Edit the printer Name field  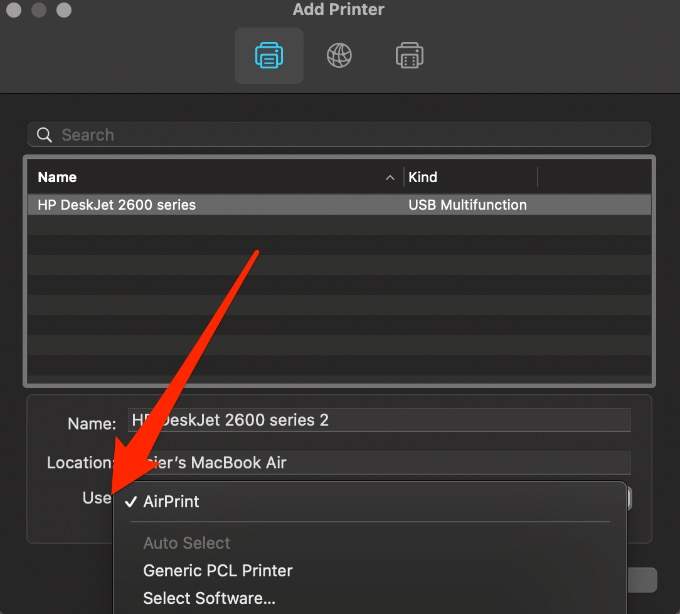pos(379,420)
